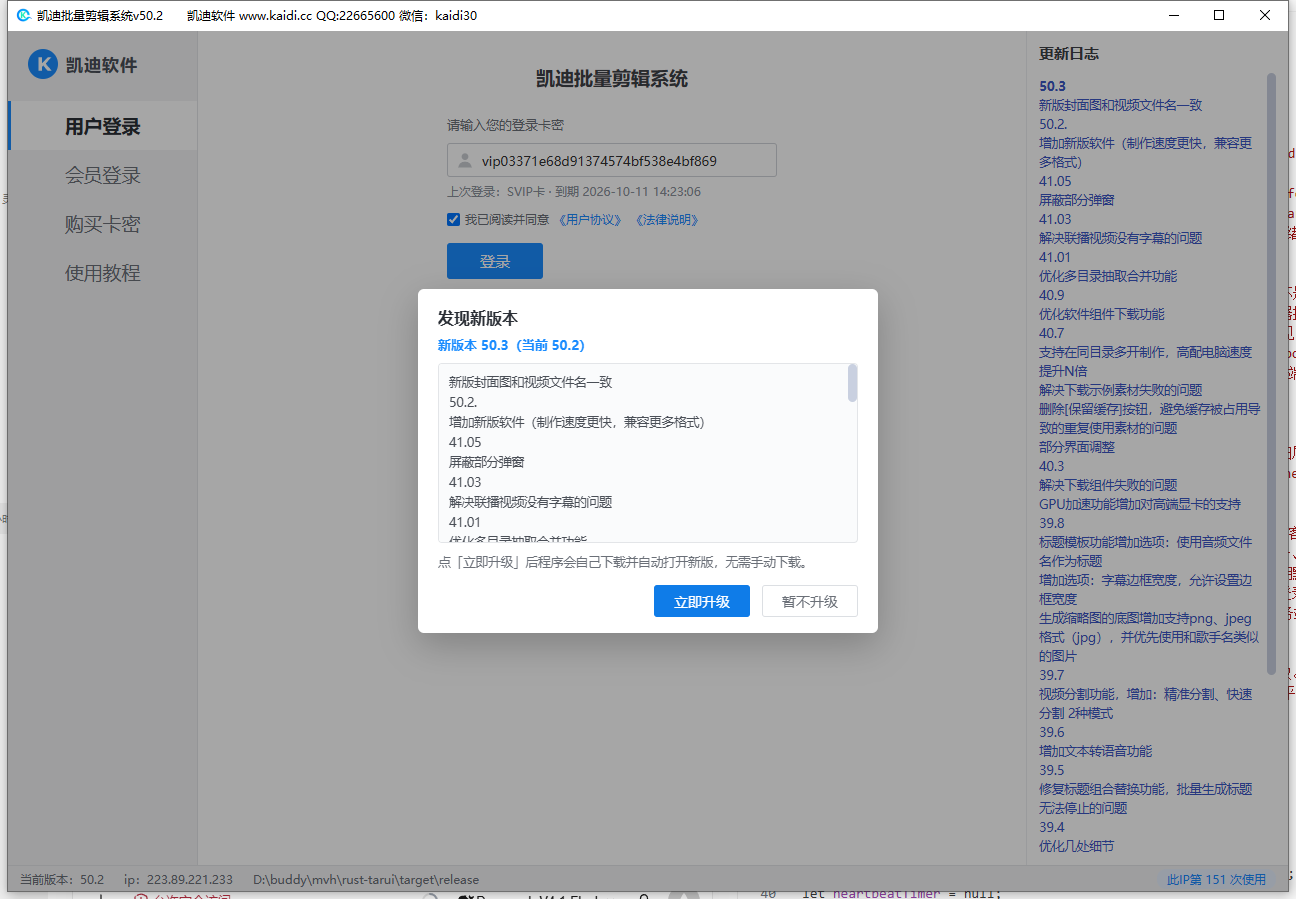Click the 新版本 50.3（当前 50.2） text

pos(511,345)
